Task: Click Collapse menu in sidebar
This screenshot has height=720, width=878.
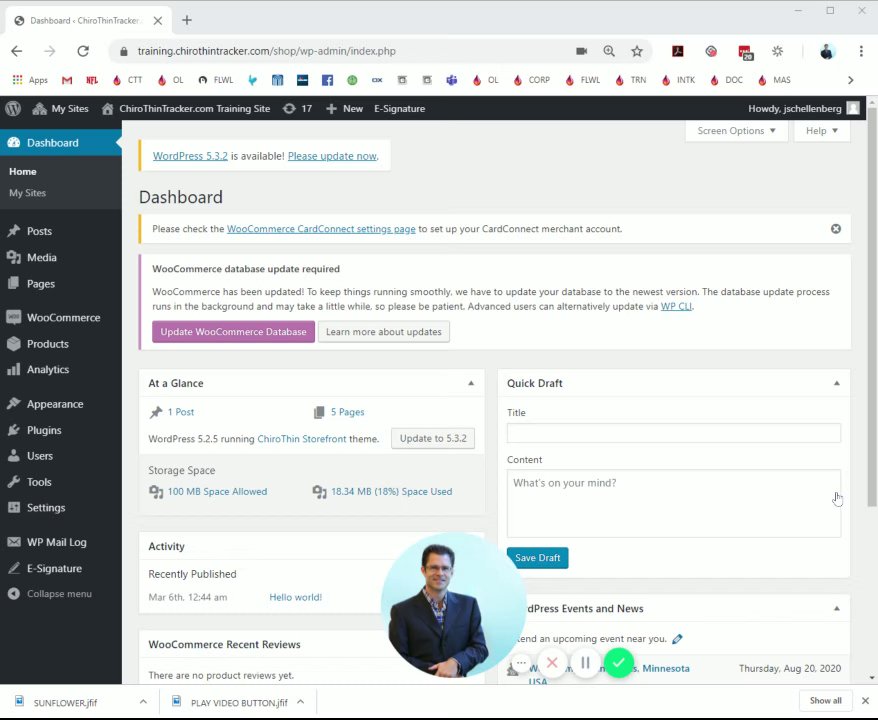Action: [x=60, y=594]
